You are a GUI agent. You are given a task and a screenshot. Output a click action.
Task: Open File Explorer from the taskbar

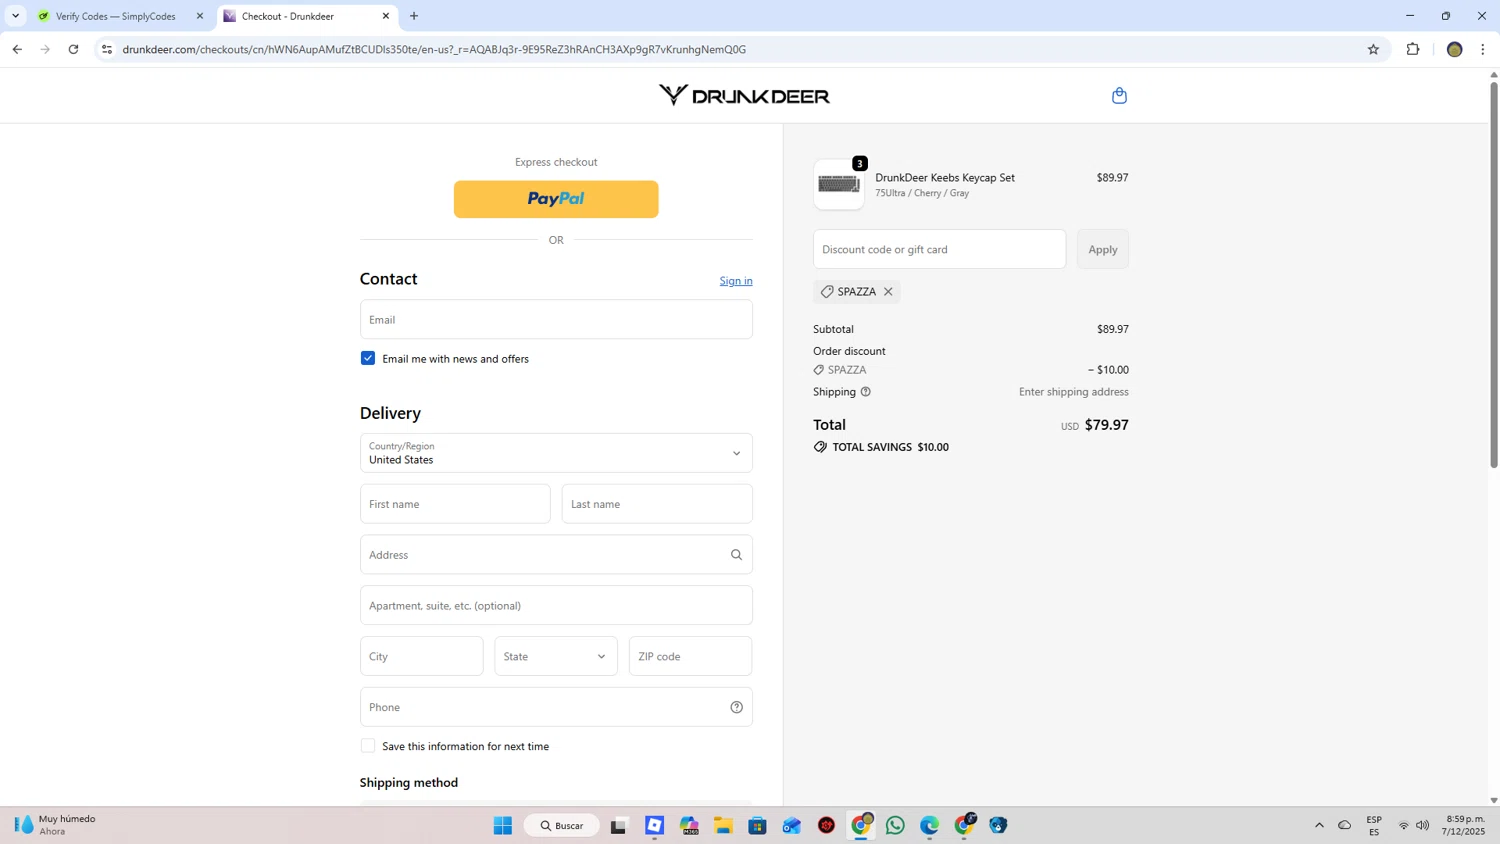(x=723, y=826)
